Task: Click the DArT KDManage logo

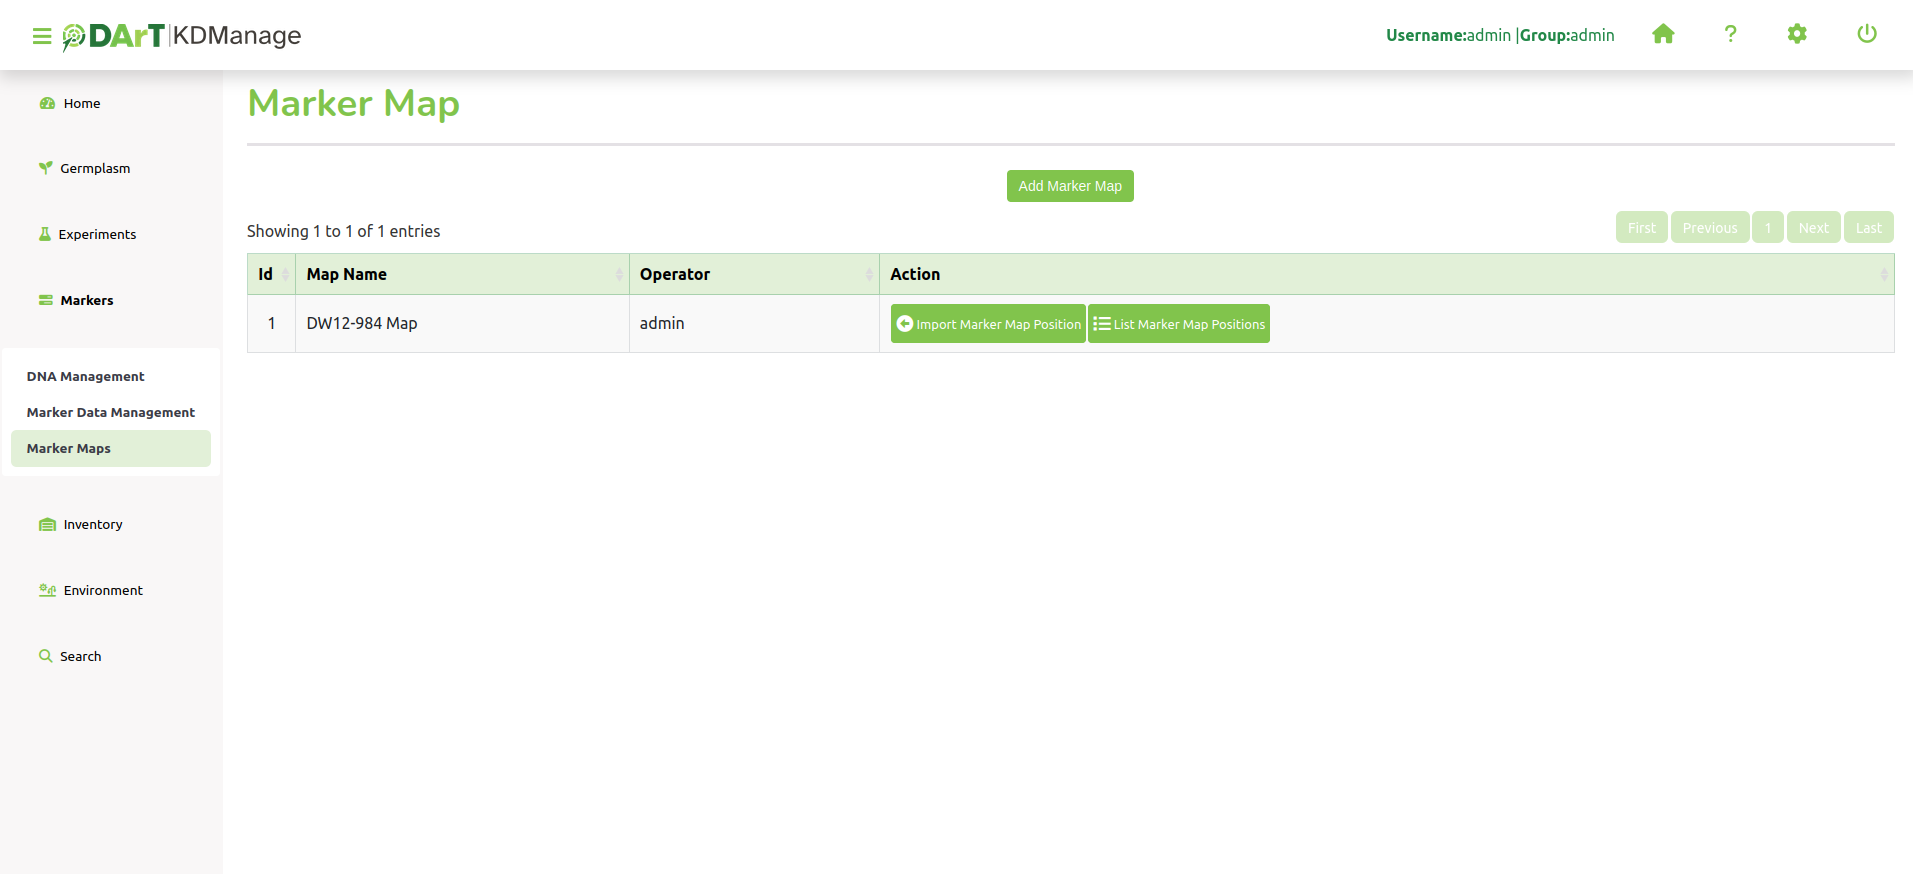Action: point(182,36)
